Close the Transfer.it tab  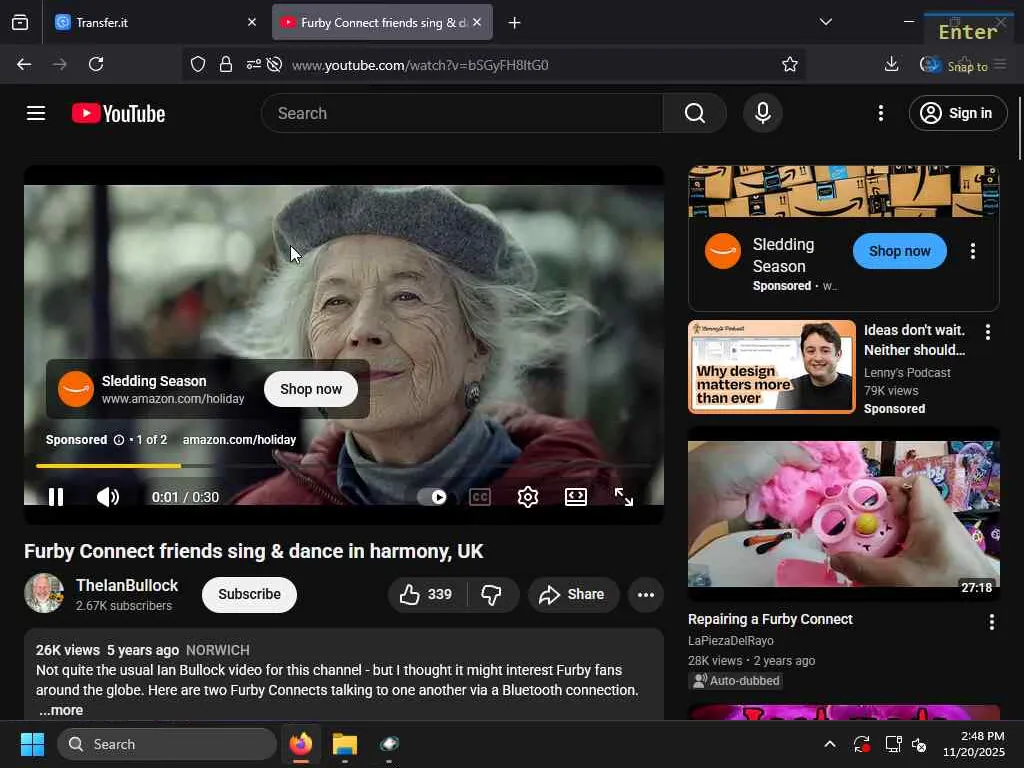(252, 22)
